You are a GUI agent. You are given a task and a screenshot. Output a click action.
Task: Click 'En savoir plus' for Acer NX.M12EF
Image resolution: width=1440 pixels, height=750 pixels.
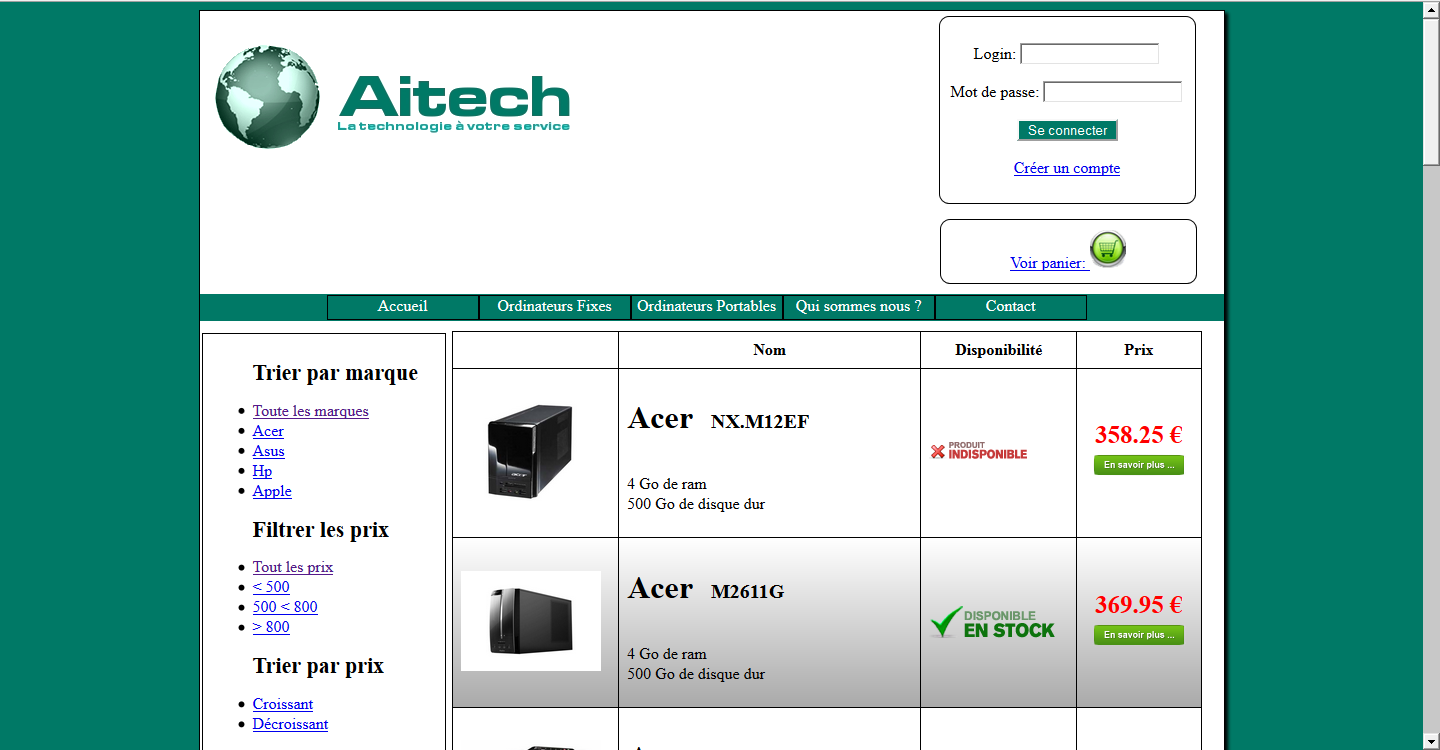pos(1139,465)
